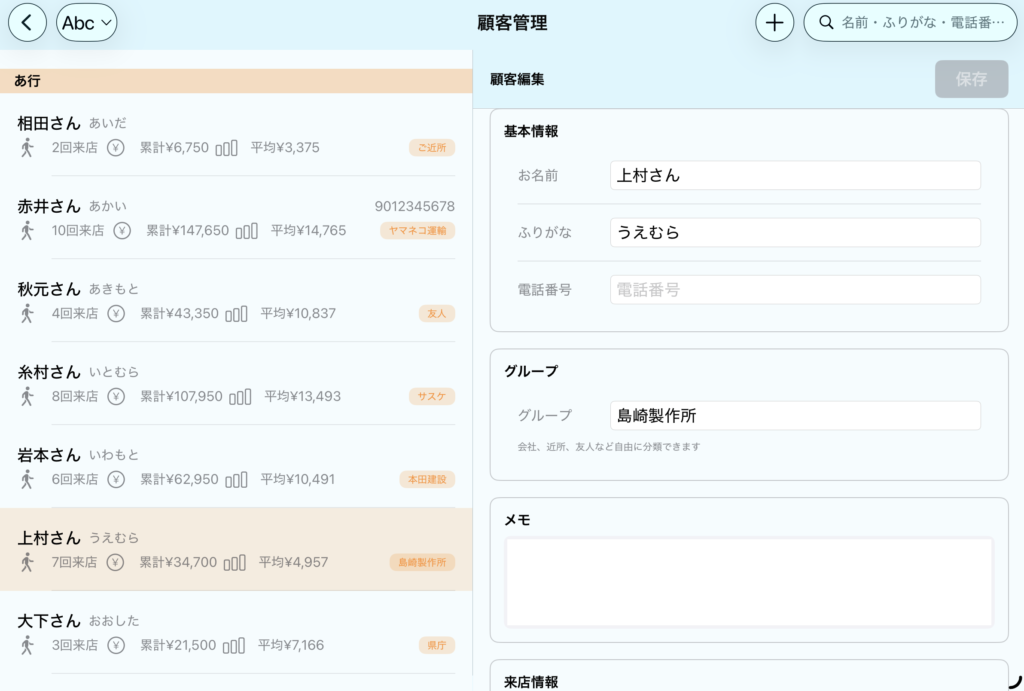
Task: Select the ヤマネコ運輸 group tag
Action: tap(417, 231)
